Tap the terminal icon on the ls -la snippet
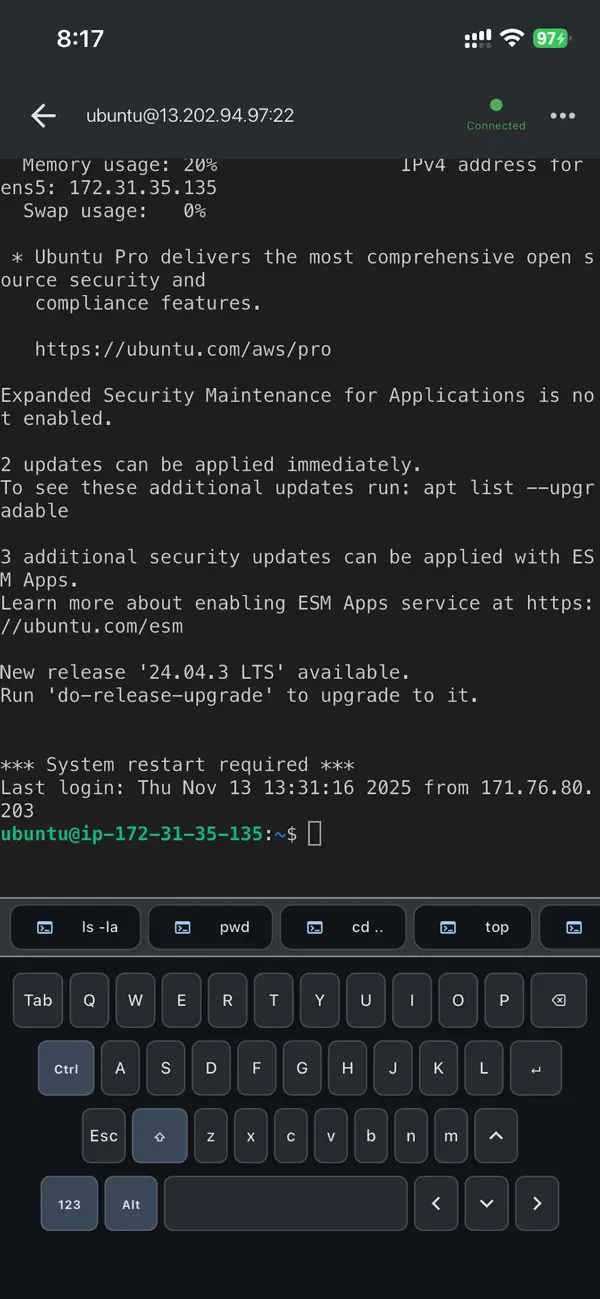The image size is (600, 1299). click(x=44, y=927)
